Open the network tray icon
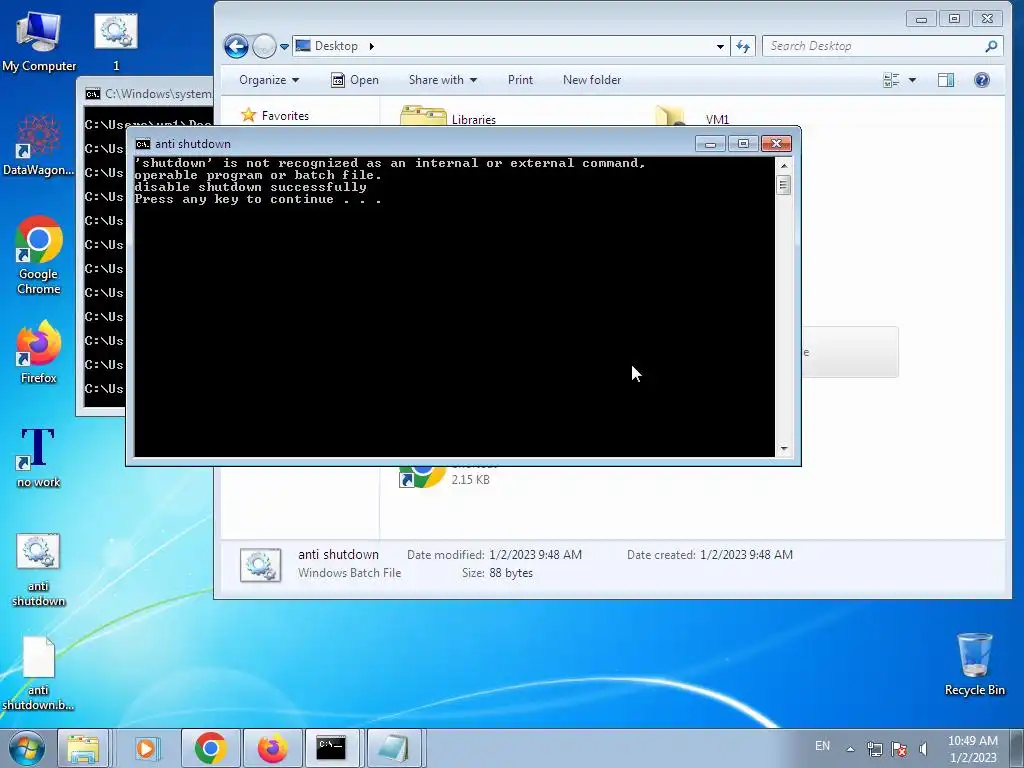1024x768 pixels. [x=874, y=749]
